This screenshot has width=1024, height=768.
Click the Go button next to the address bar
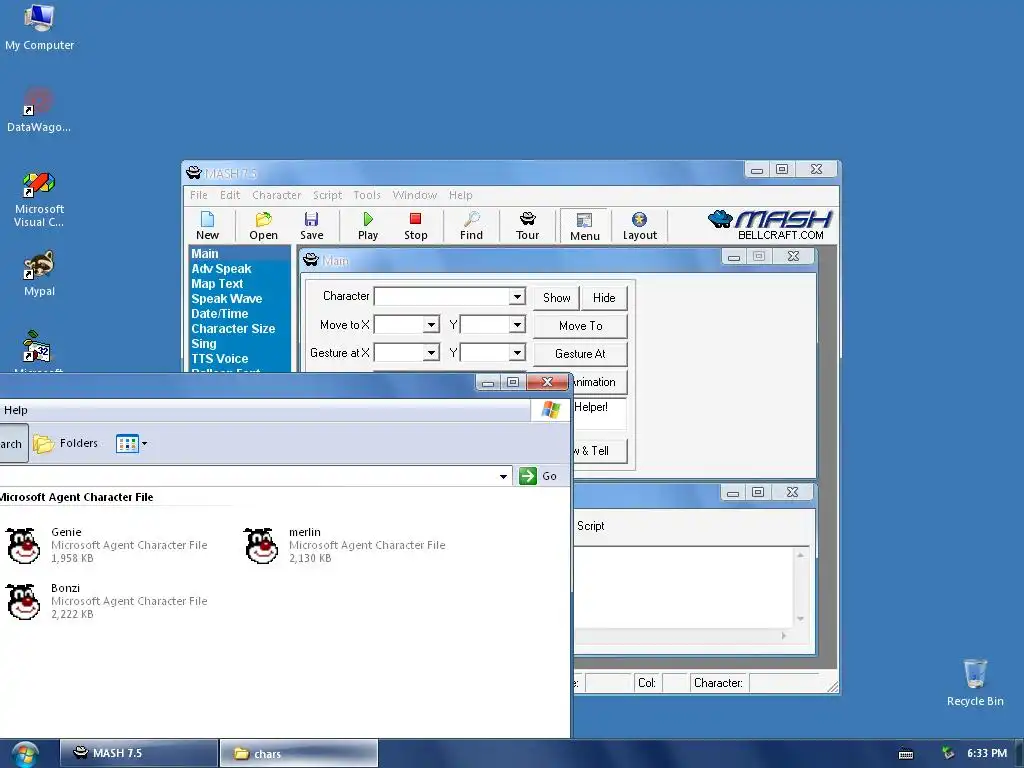point(538,476)
